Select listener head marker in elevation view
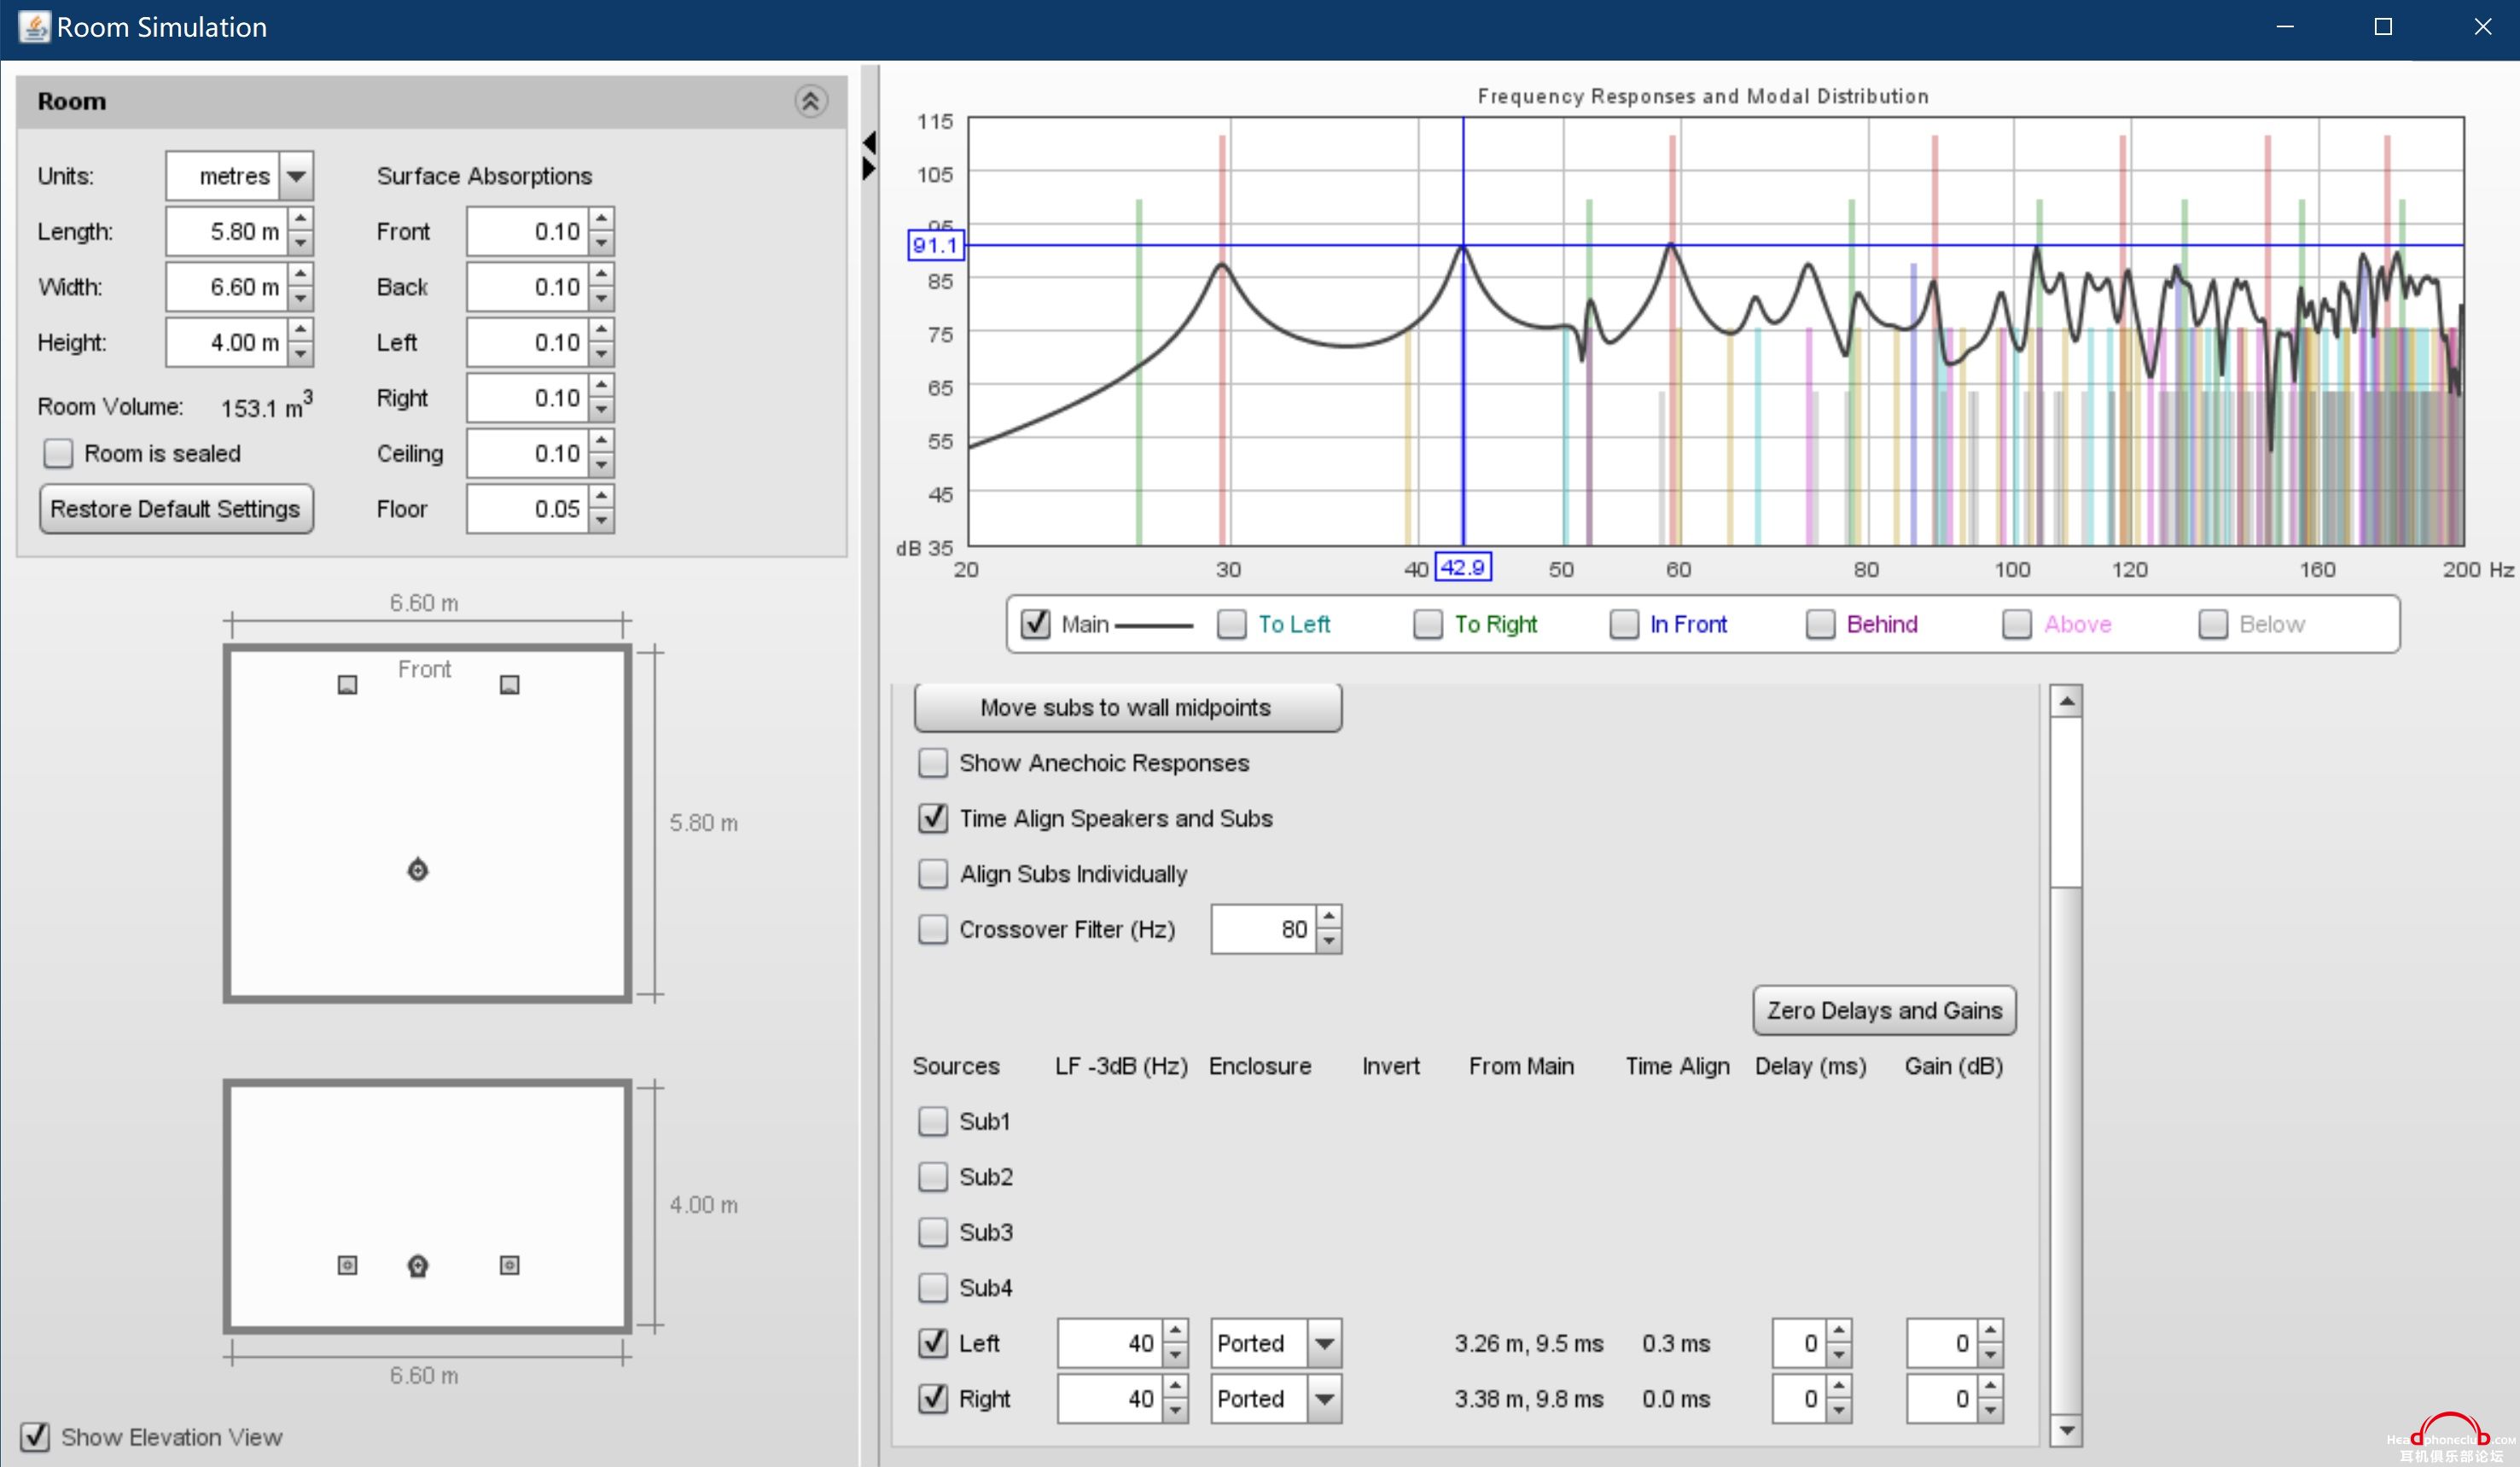 pyautogui.click(x=418, y=1266)
